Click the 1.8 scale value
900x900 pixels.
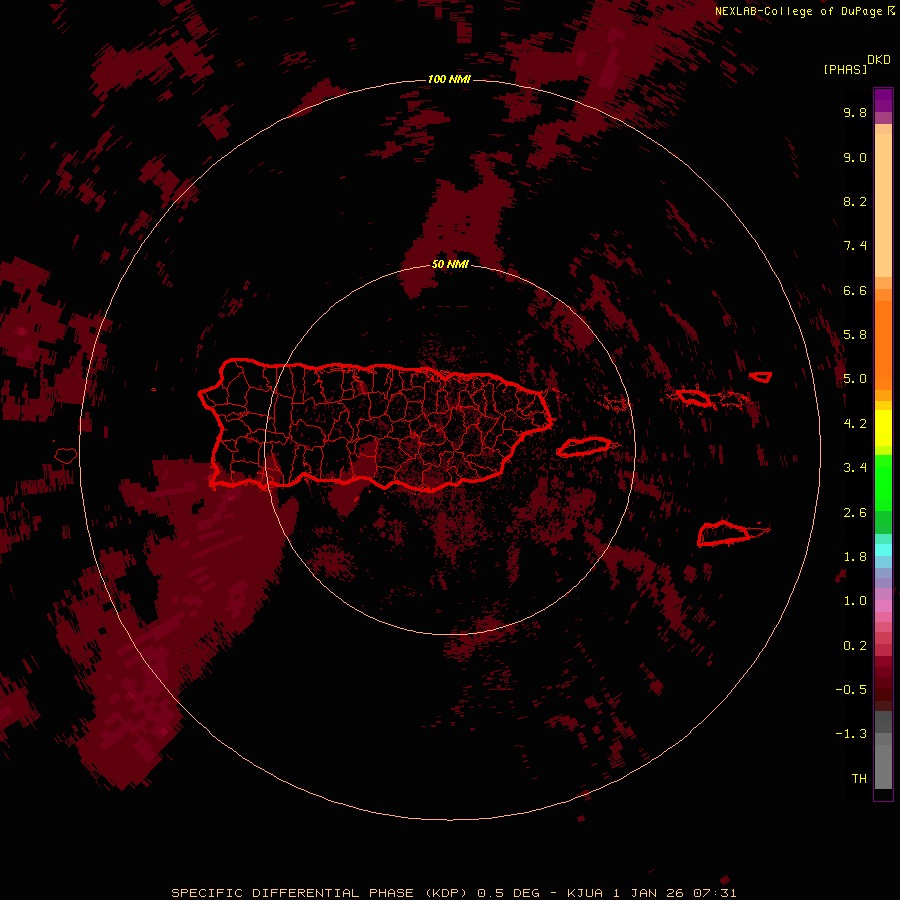[x=855, y=557]
